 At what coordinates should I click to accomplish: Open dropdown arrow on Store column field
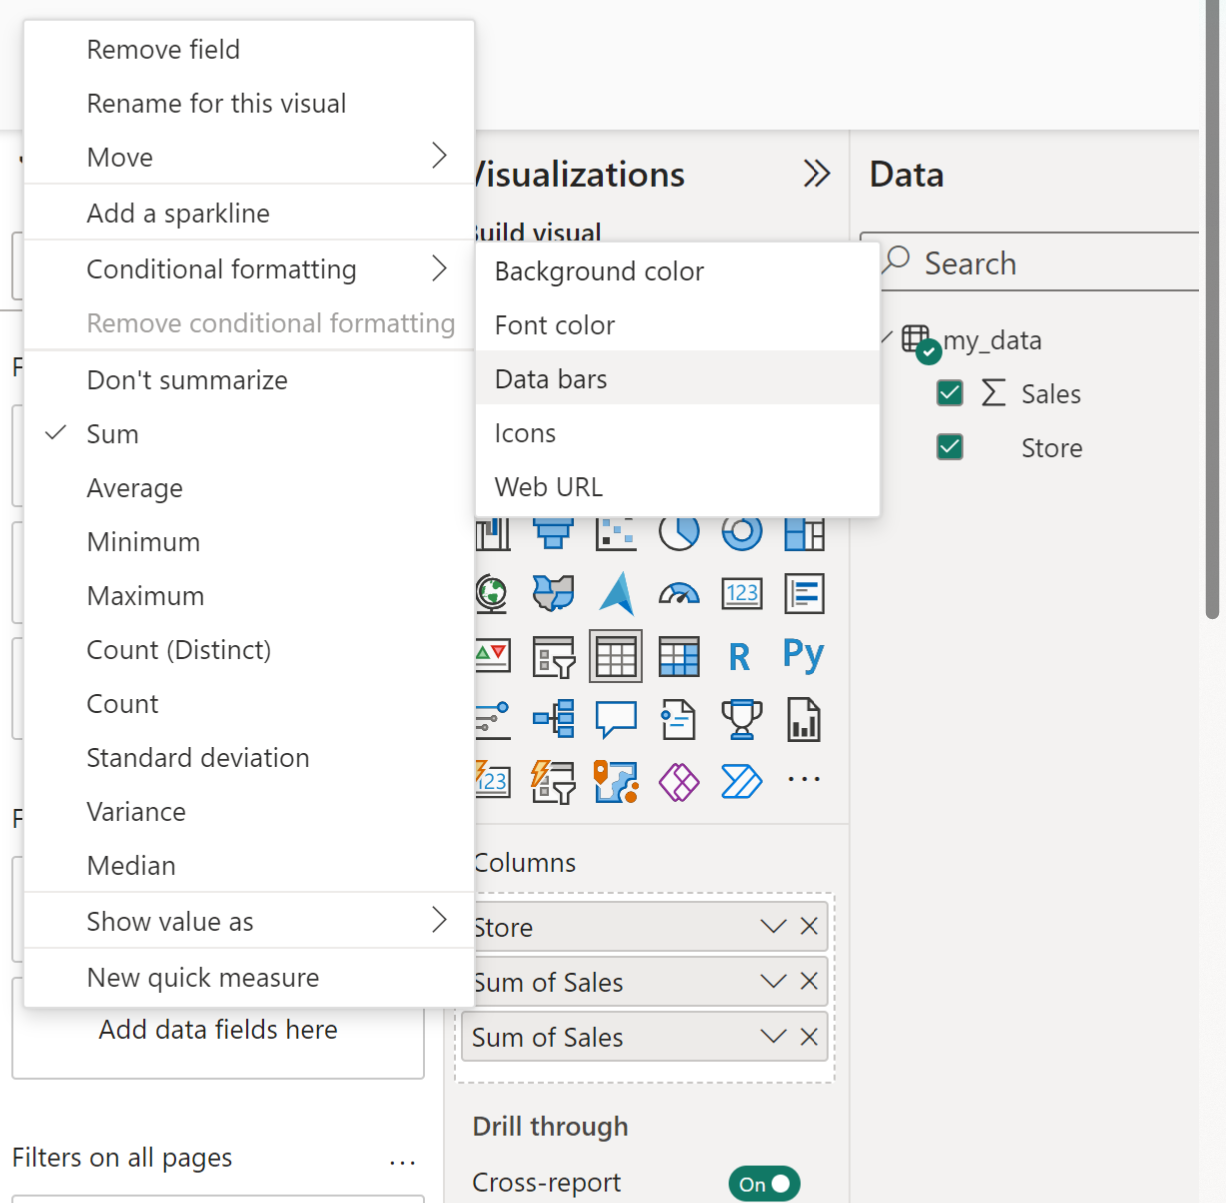click(773, 927)
